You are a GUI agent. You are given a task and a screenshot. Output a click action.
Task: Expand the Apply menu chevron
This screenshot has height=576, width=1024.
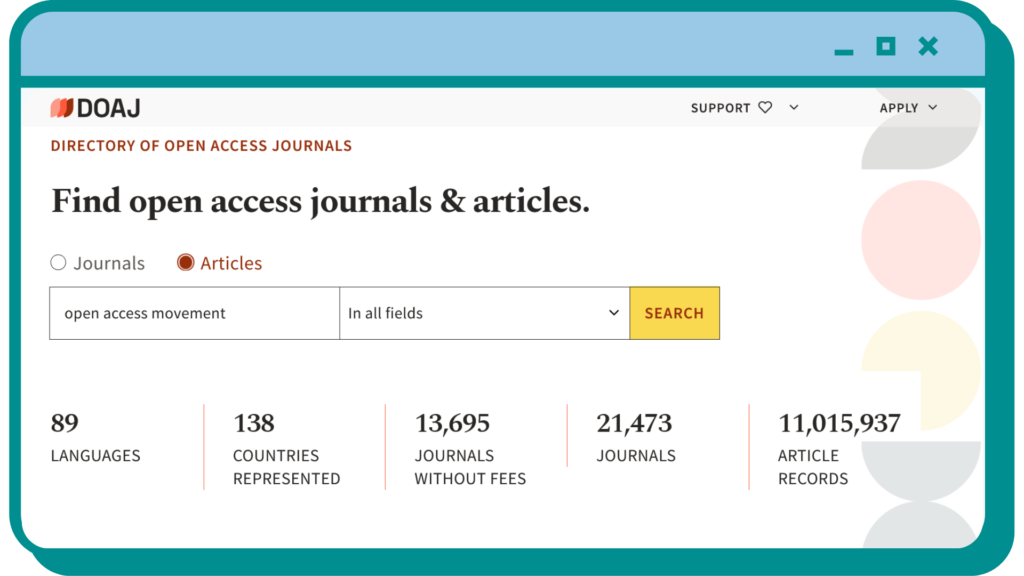933,108
